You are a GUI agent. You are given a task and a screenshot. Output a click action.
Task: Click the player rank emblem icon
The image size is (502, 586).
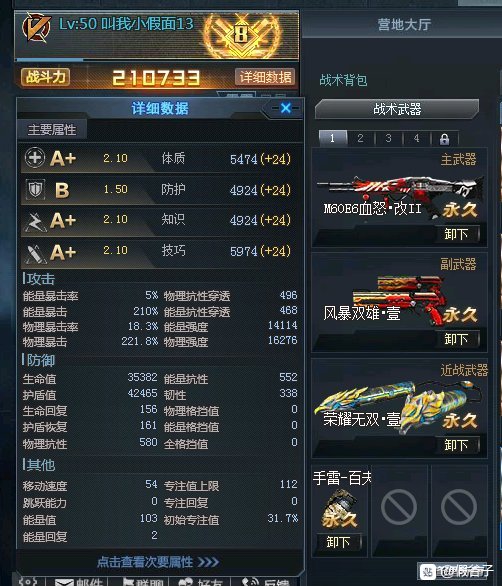click(36, 27)
